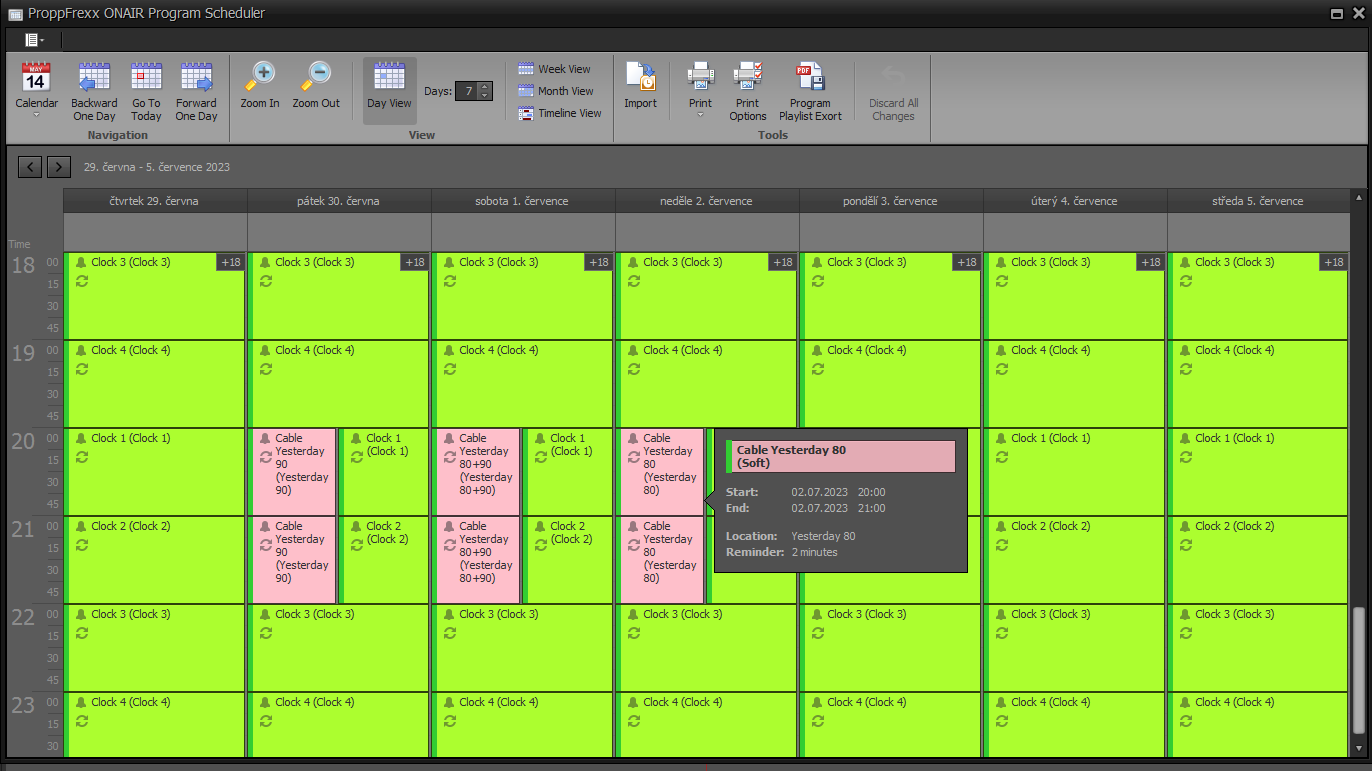Viewport: 1372px width, 771px height.
Task: Click Discard All Changes
Action: pyautogui.click(x=893, y=90)
